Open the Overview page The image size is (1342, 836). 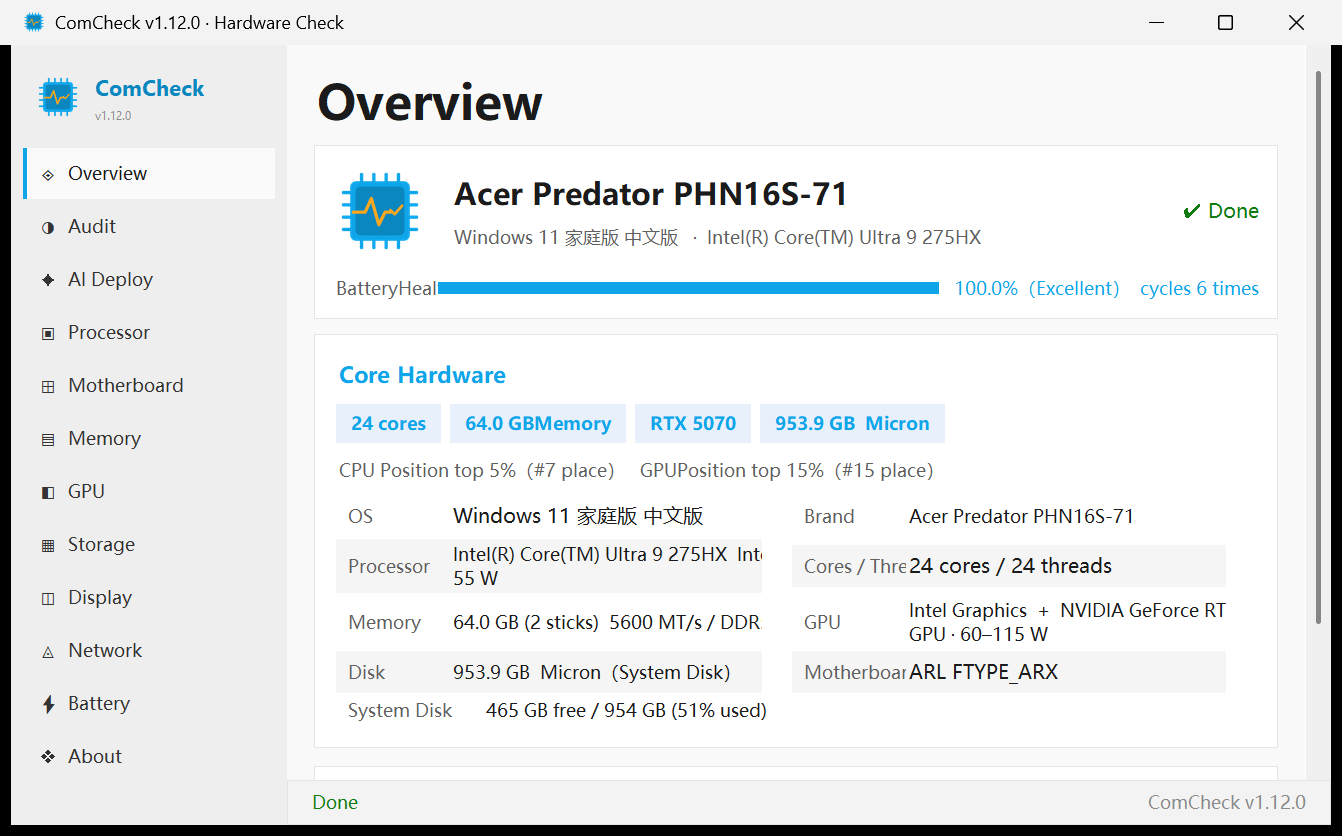click(149, 174)
